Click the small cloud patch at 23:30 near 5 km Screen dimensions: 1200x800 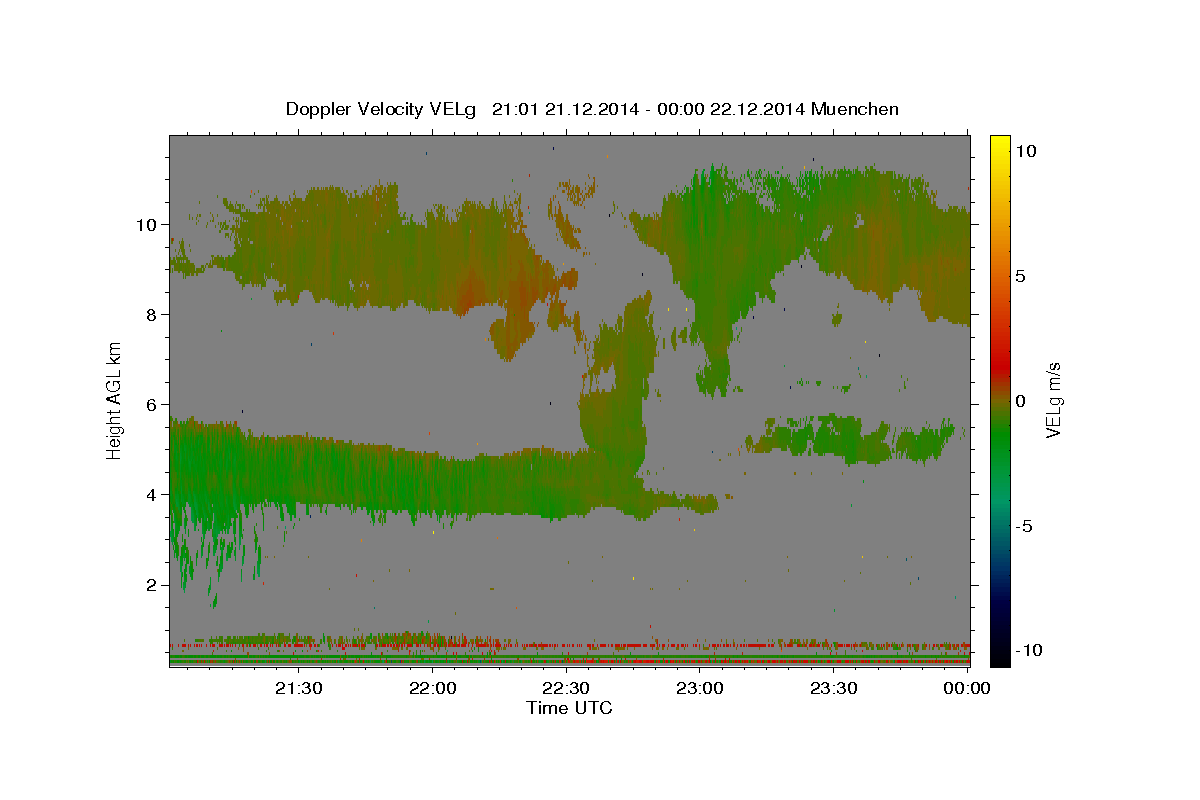point(850,438)
